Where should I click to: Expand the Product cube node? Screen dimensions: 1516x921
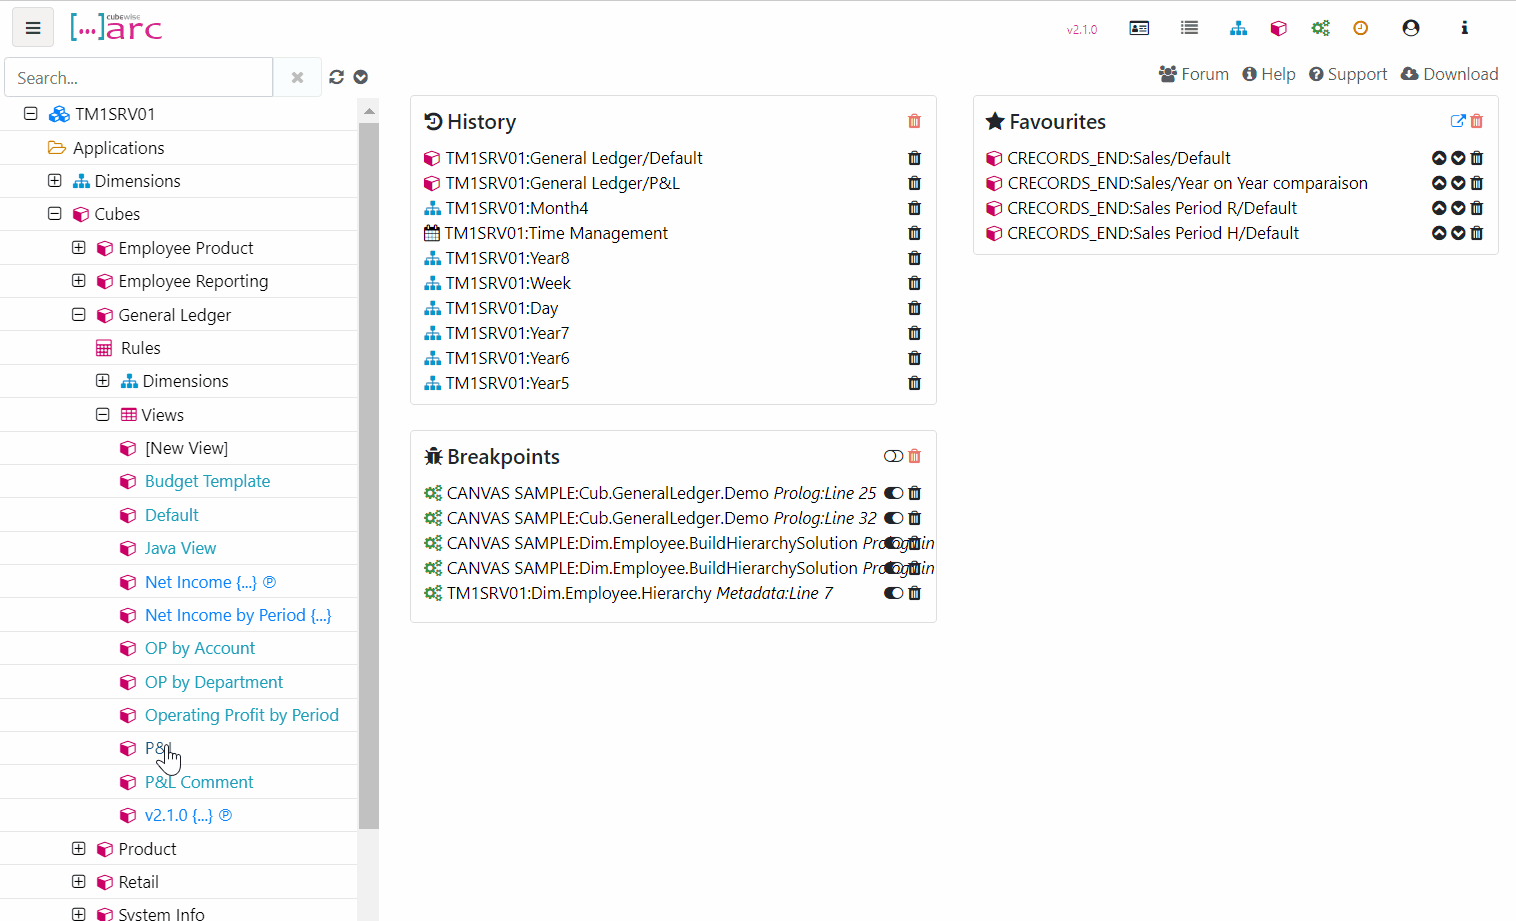[78, 848]
